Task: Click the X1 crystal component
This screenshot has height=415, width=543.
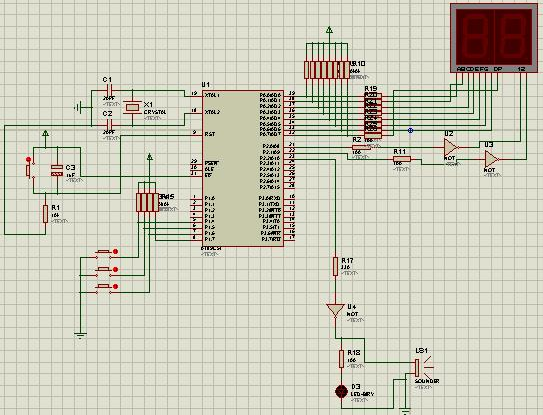Action: [x=132, y=108]
